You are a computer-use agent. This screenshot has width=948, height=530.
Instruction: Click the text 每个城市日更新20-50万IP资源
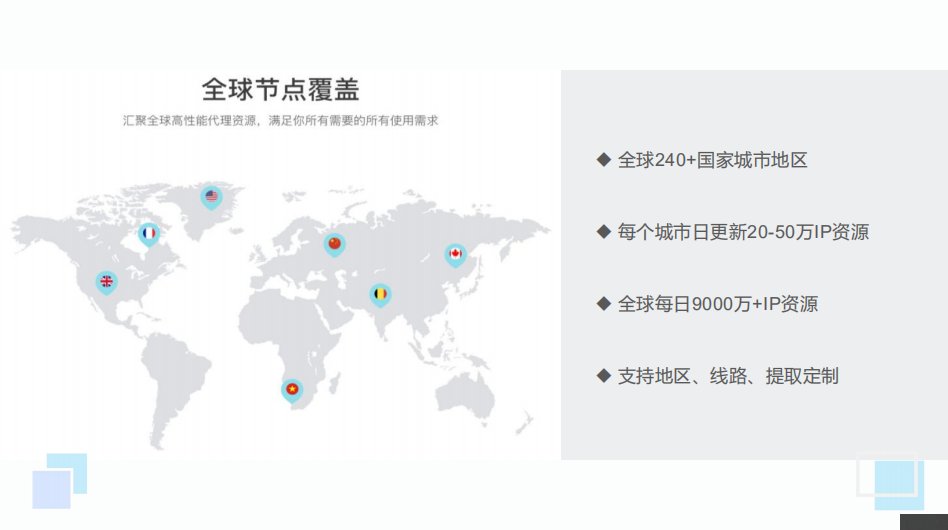743,232
